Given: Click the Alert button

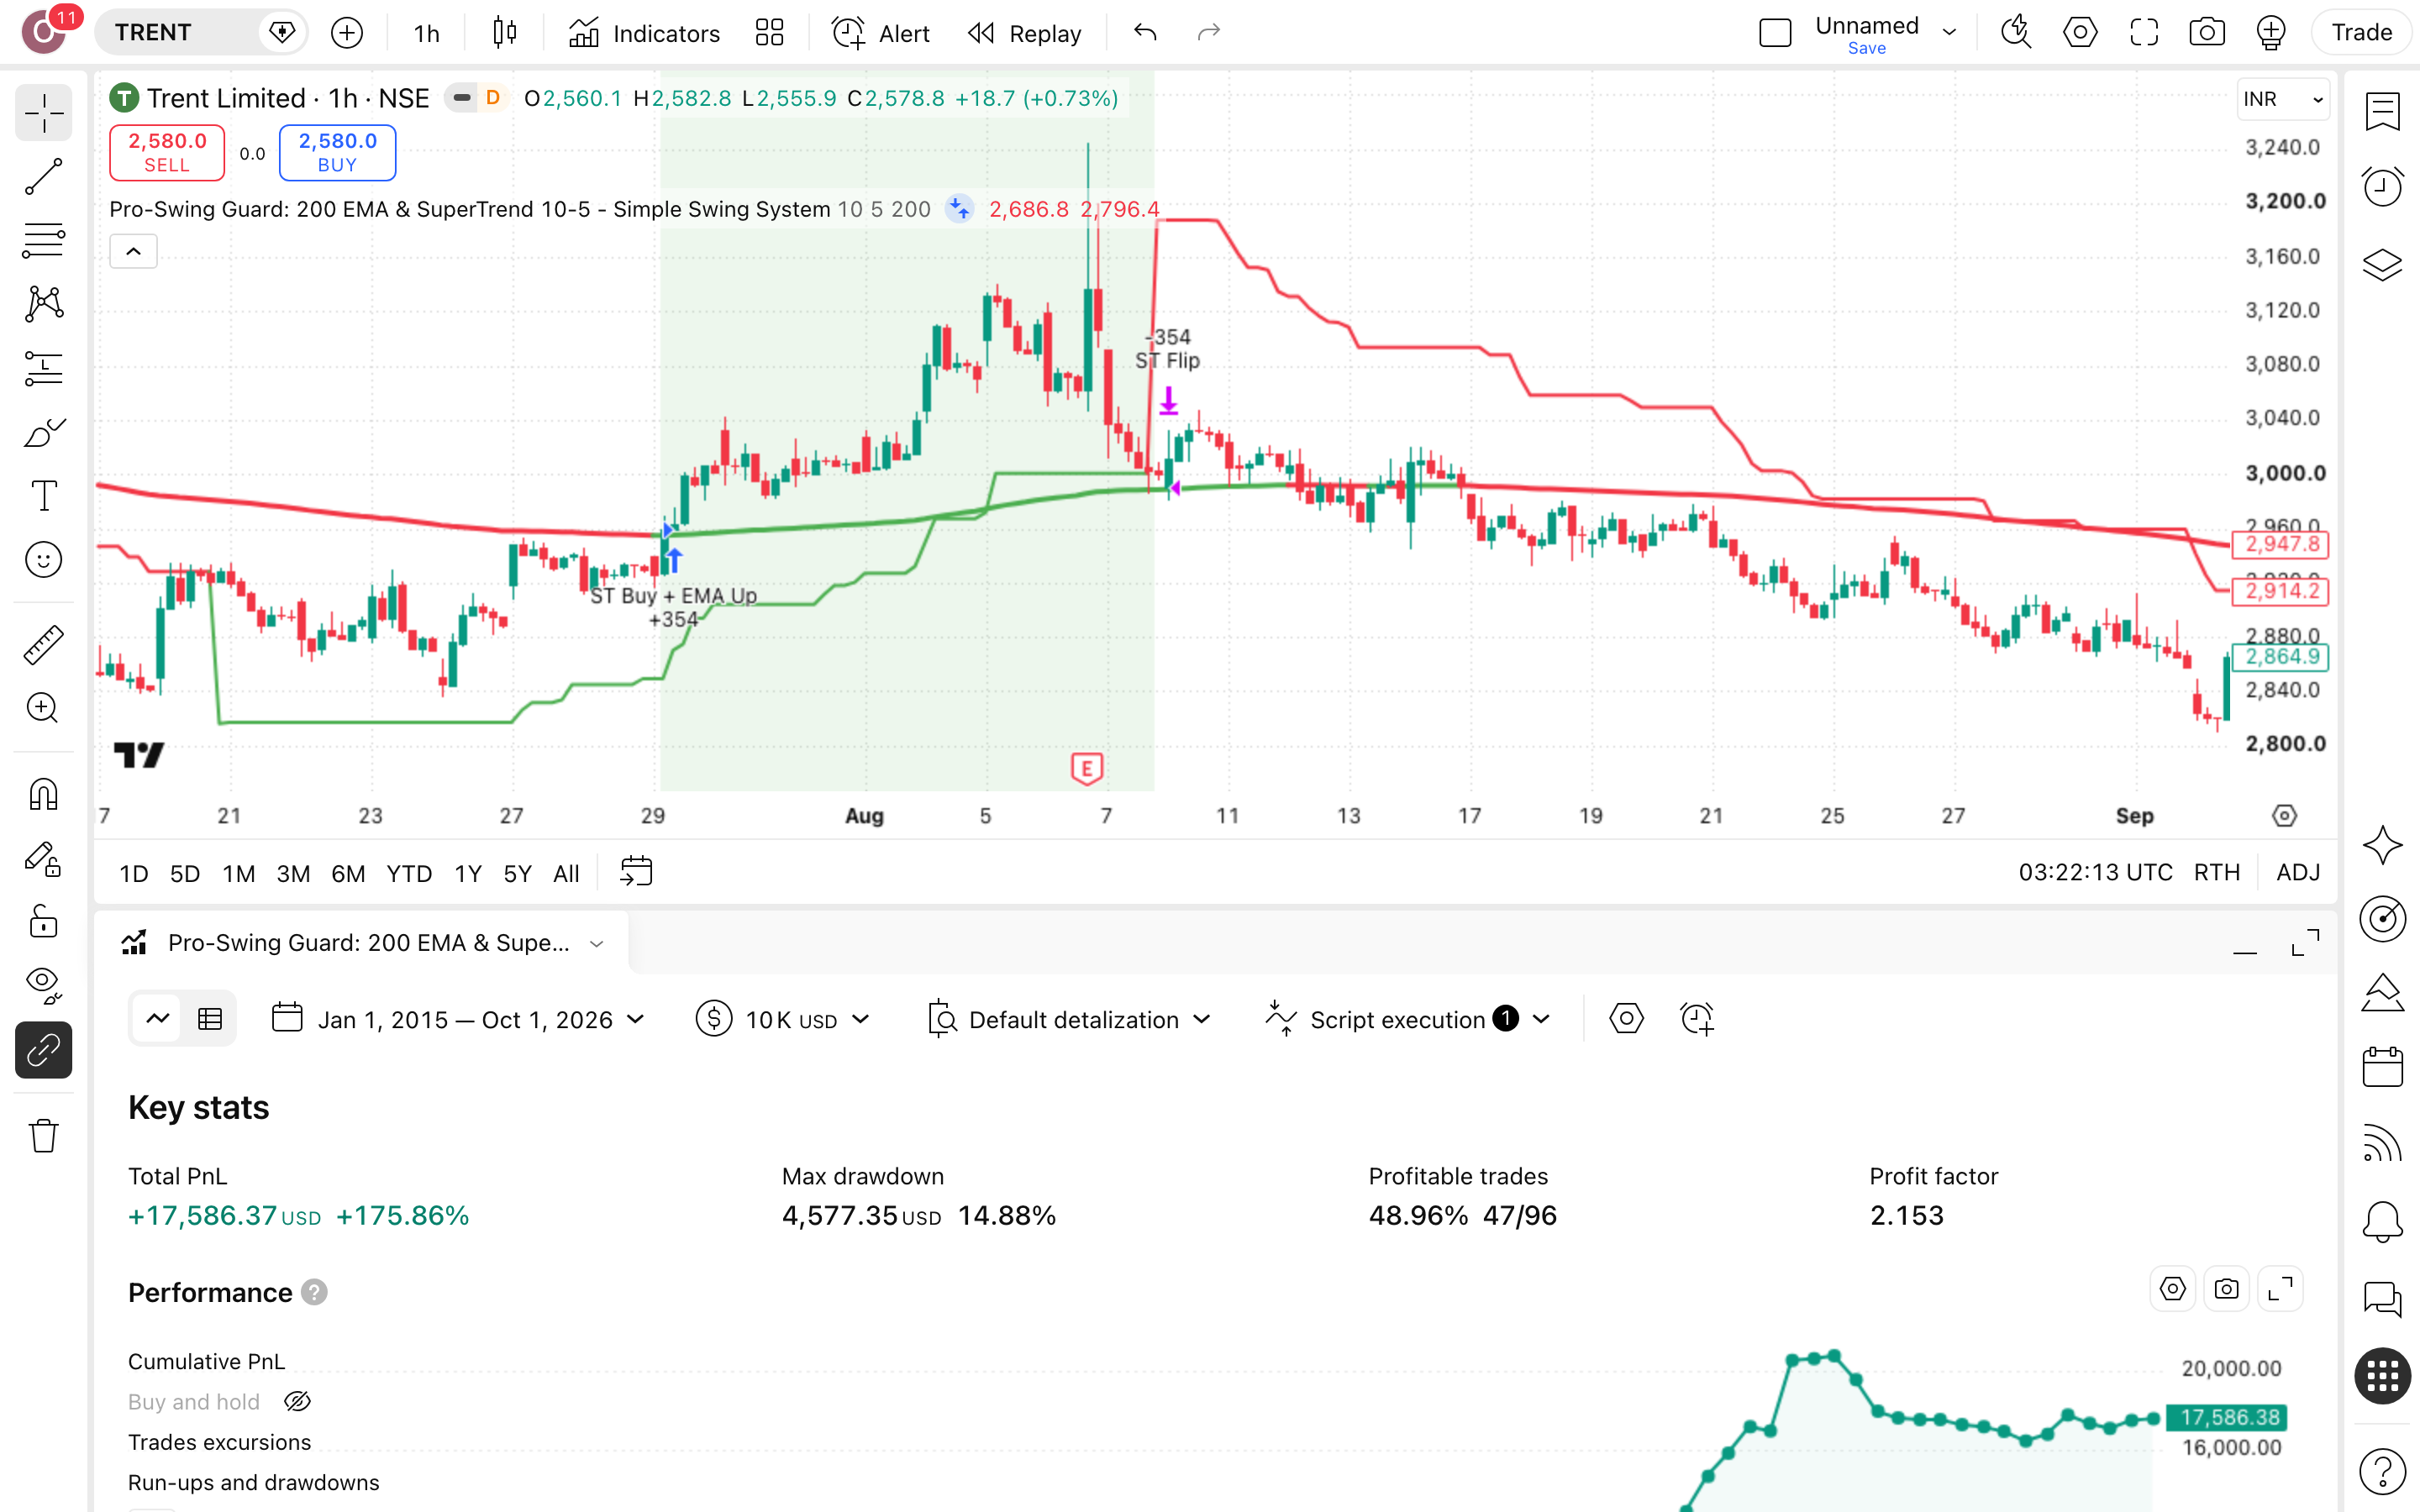Looking at the screenshot, I should coord(881,33).
